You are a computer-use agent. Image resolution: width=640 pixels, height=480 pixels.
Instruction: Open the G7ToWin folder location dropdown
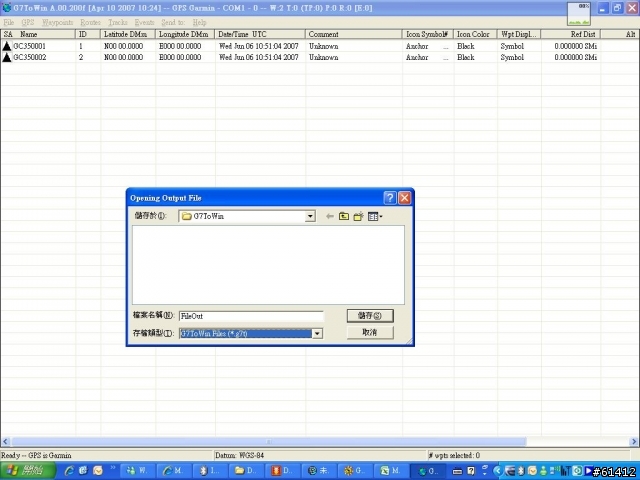coord(310,216)
